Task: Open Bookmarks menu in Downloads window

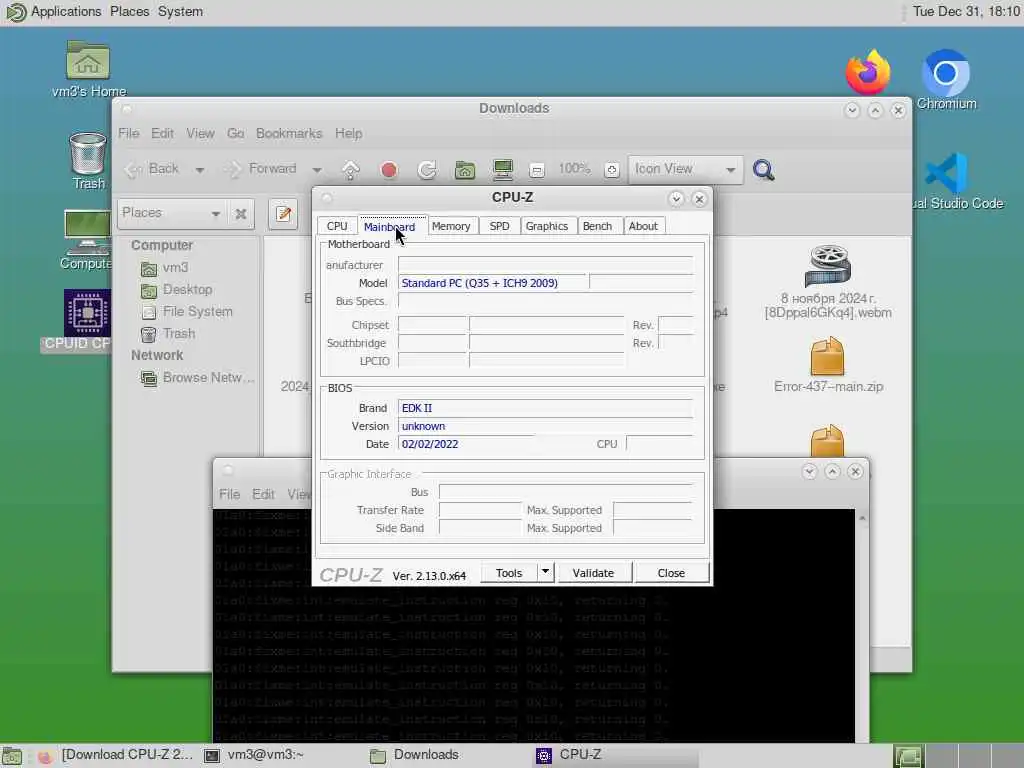Action: 289,133
